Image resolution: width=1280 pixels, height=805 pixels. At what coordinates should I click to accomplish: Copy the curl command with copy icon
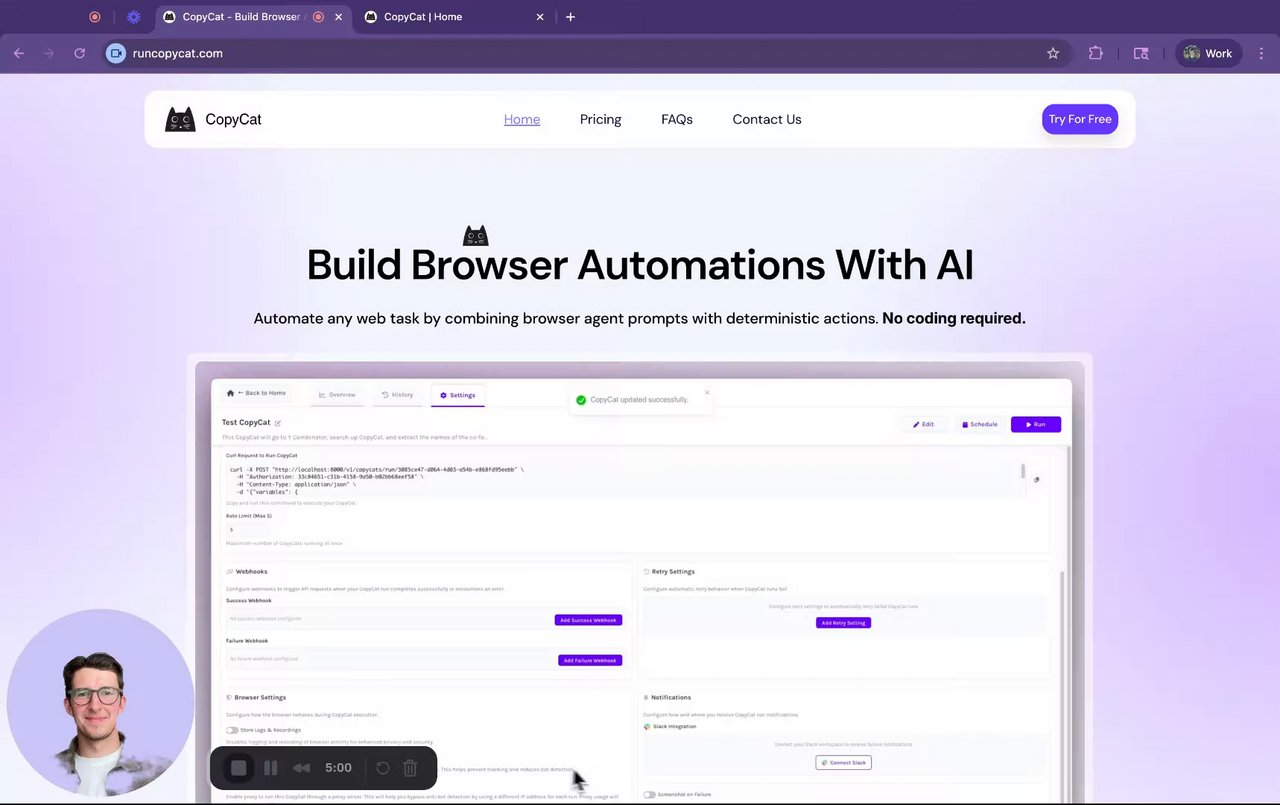[x=1036, y=480]
